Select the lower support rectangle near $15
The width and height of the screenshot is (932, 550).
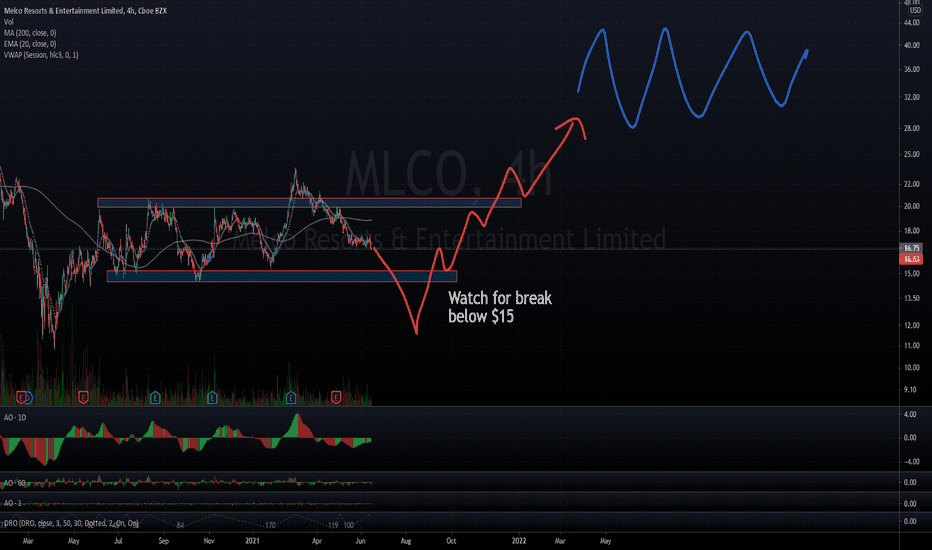pyautogui.click(x=282, y=276)
